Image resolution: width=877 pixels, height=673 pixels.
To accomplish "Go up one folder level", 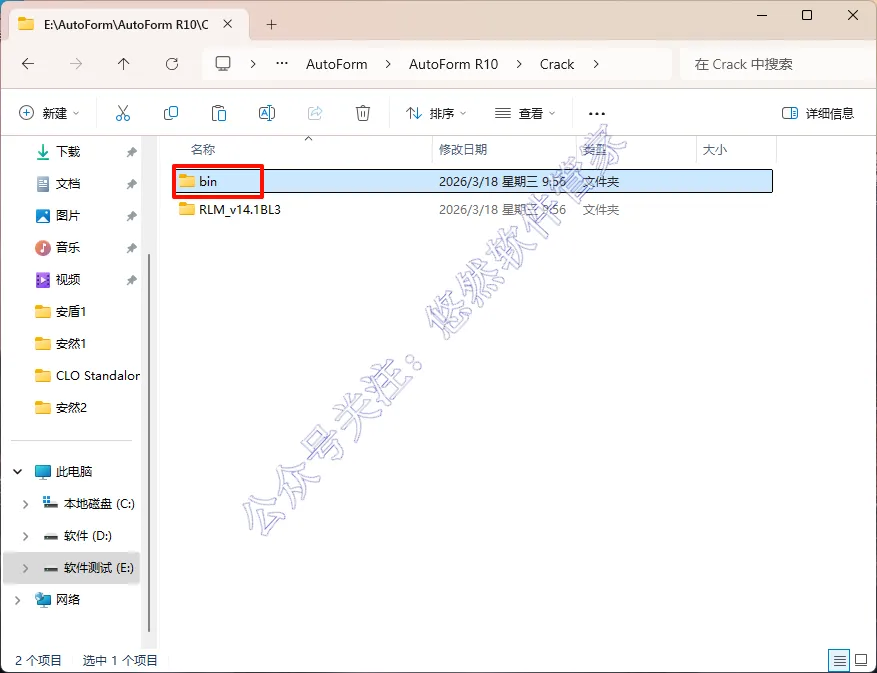I will [124, 64].
